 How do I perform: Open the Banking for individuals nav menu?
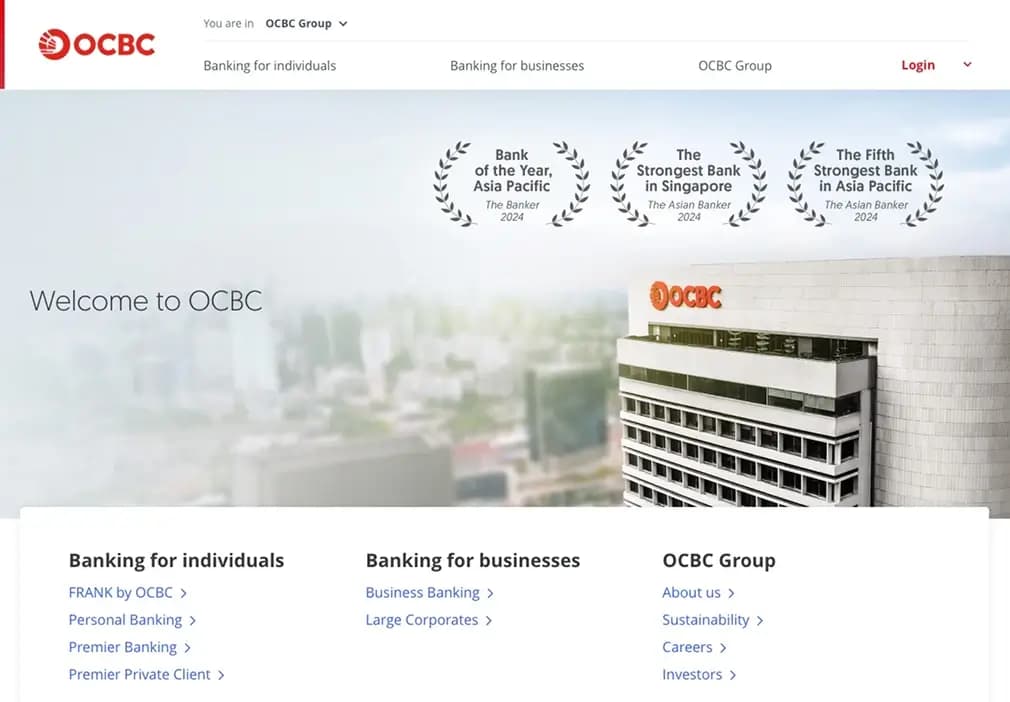tap(270, 66)
